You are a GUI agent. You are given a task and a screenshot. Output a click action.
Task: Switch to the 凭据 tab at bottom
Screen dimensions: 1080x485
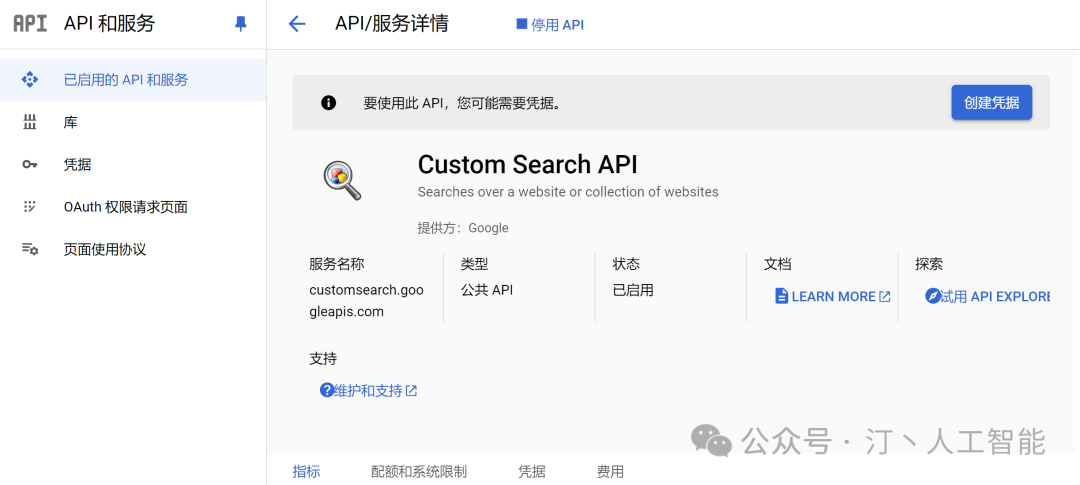point(532,472)
